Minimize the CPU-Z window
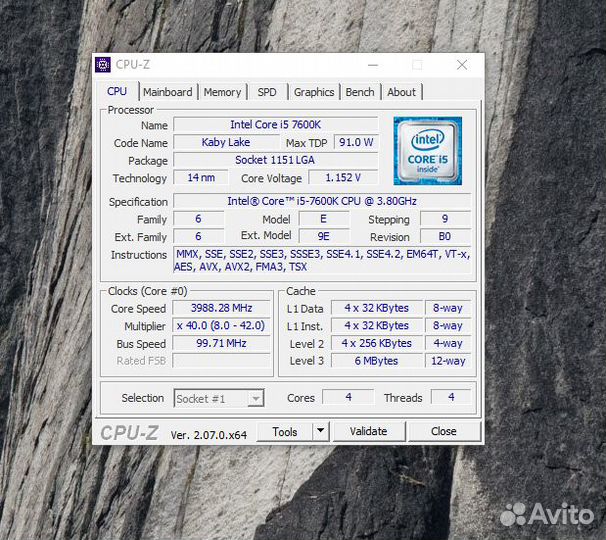This screenshot has height=540, width=606. click(373, 65)
